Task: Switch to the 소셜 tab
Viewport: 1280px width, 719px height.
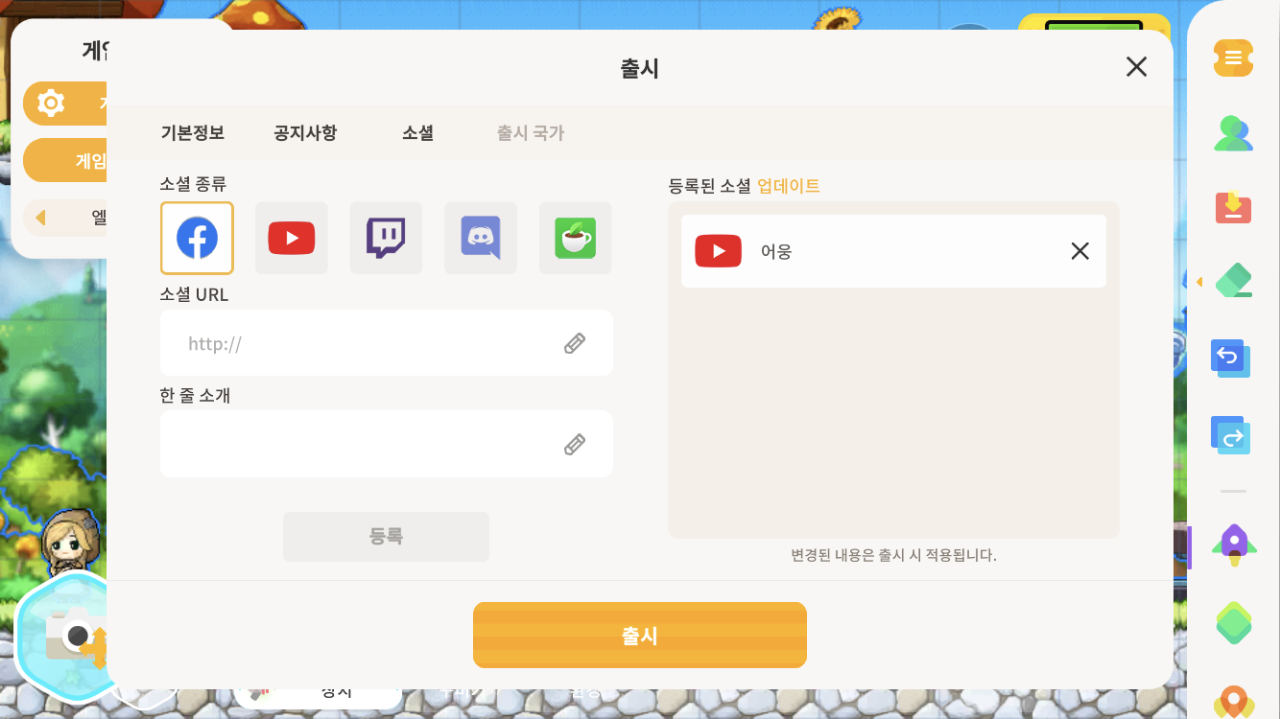Action: (418, 133)
